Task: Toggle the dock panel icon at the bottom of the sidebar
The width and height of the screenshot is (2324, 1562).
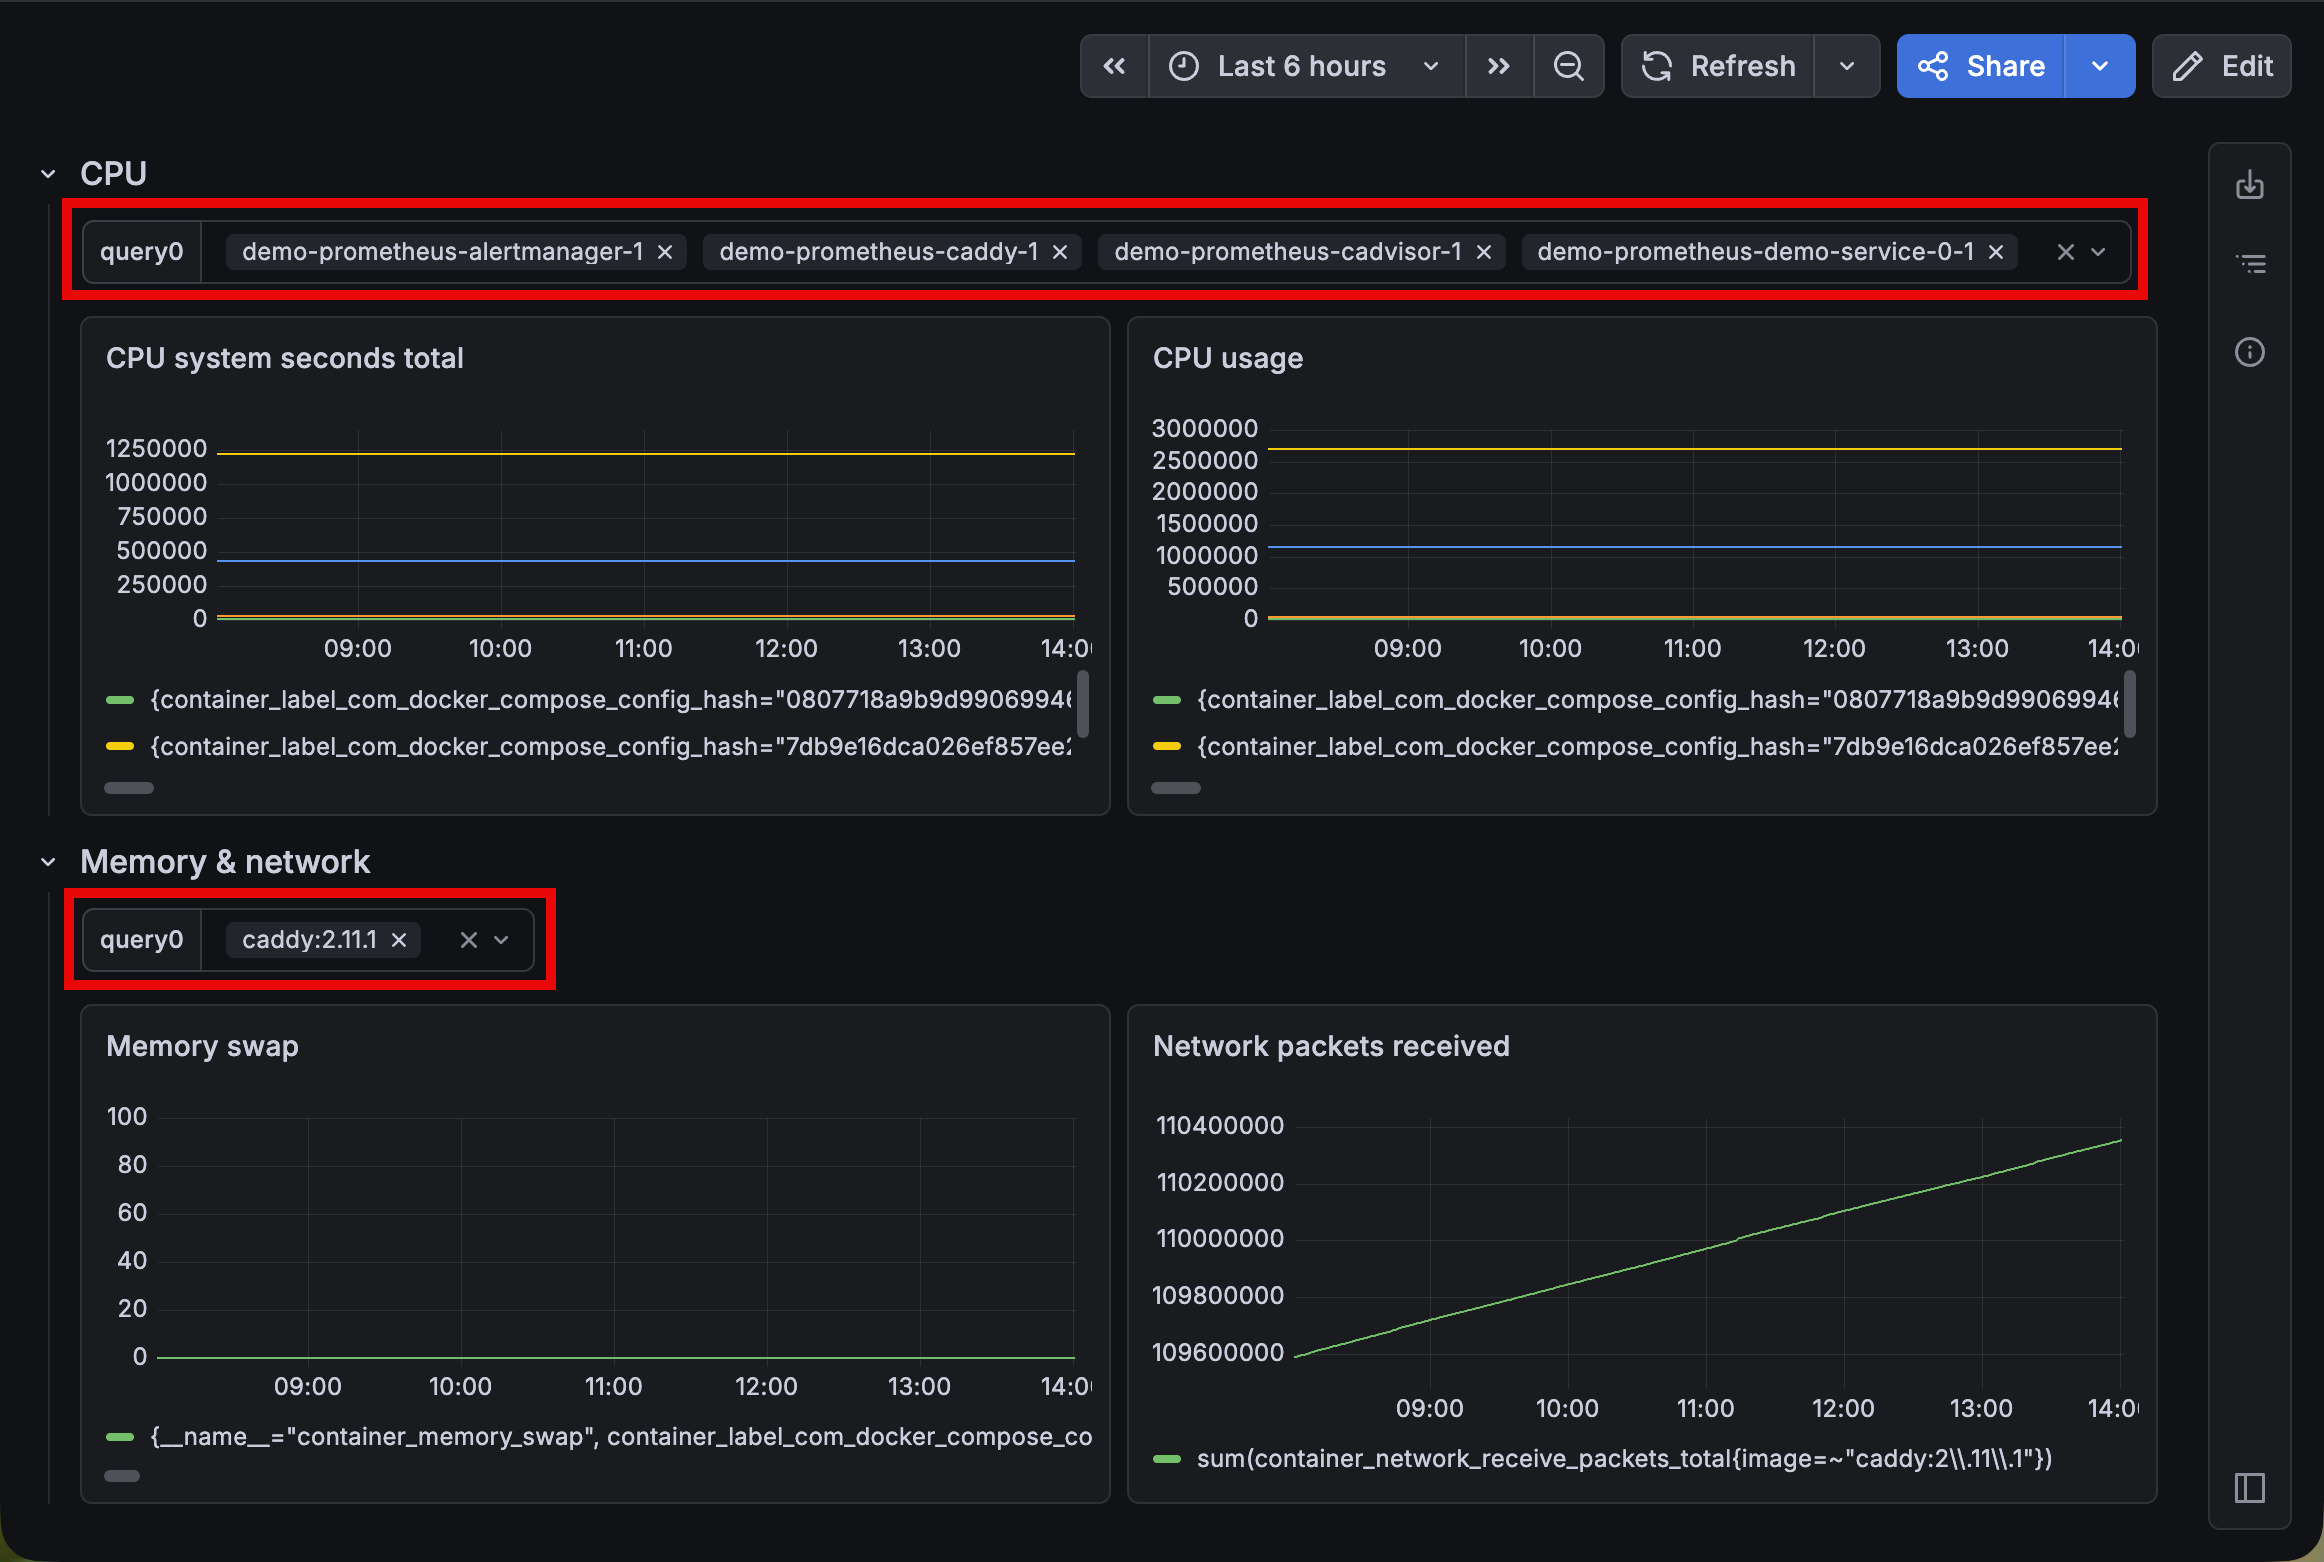Action: [2249, 1488]
